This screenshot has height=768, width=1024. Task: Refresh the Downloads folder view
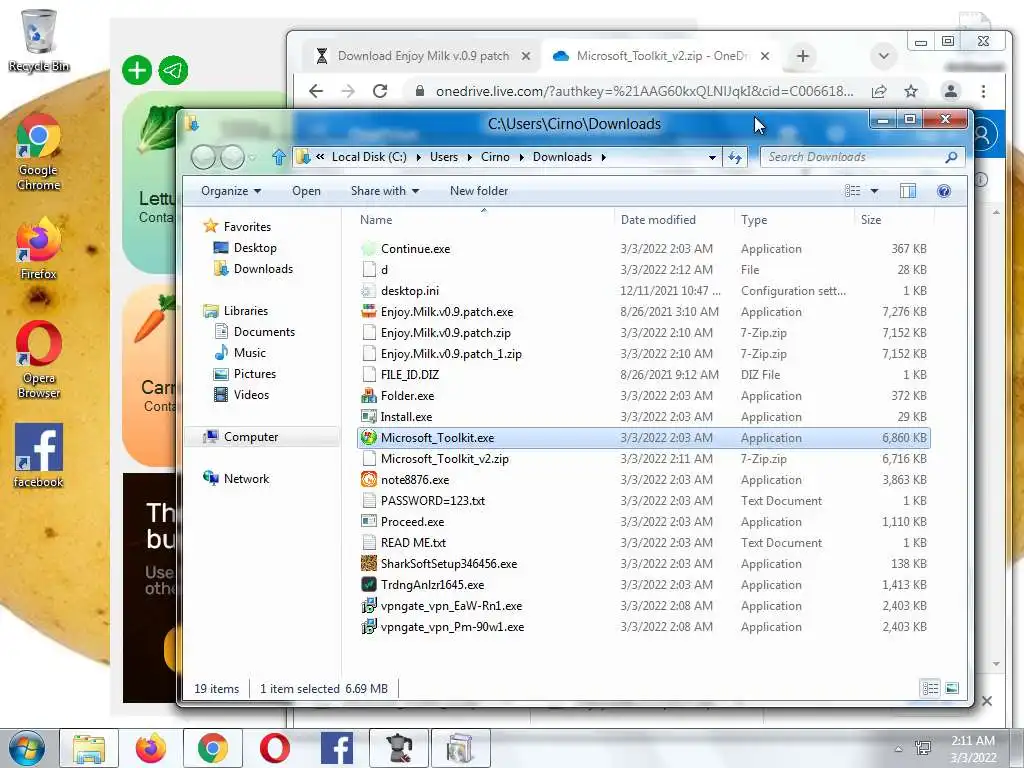click(735, 157)
